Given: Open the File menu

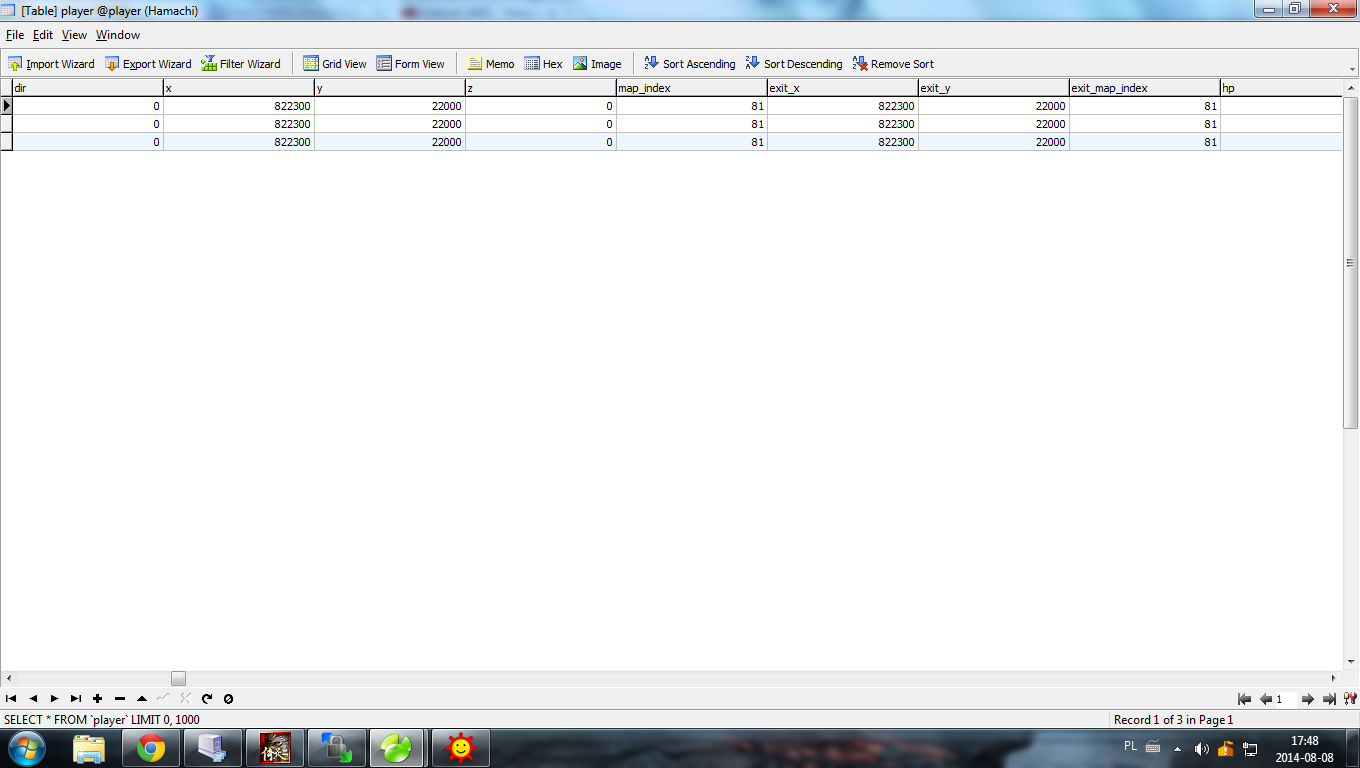Looking at the screenshot, I should coord(15,35).
